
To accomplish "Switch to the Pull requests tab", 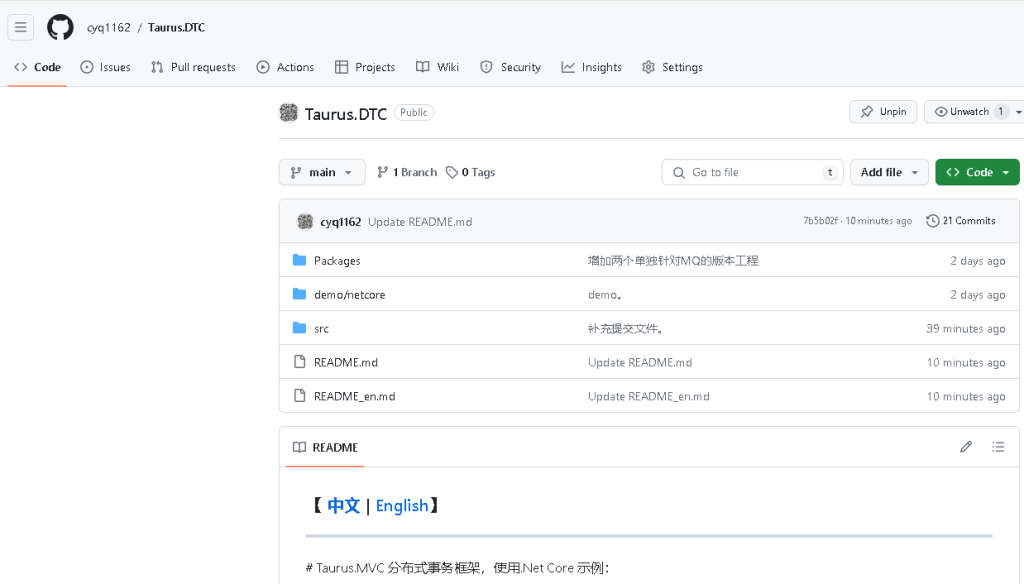I will tap(193, 67).
